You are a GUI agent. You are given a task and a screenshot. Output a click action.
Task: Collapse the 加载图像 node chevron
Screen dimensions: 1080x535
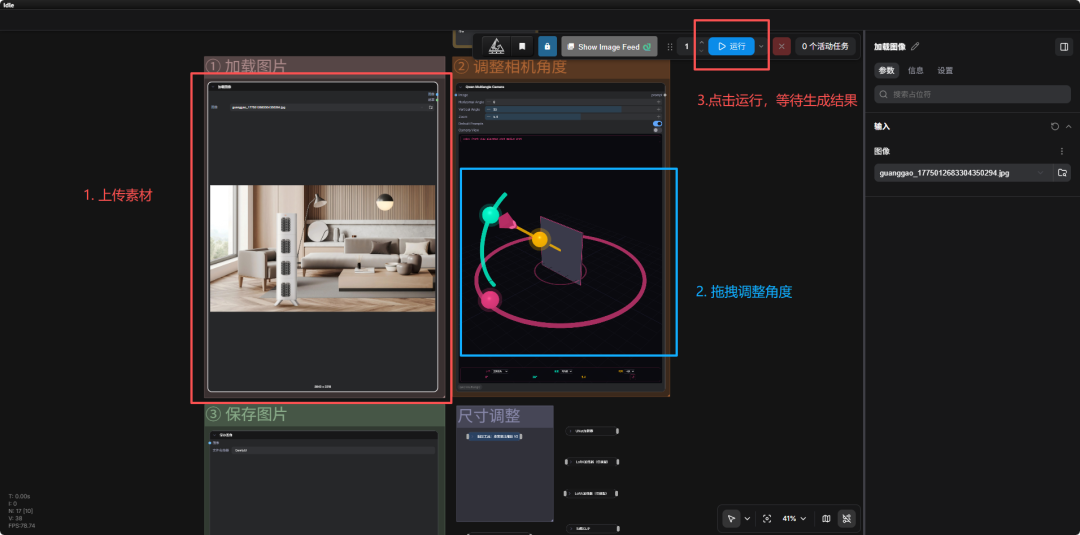coord(212,87)
